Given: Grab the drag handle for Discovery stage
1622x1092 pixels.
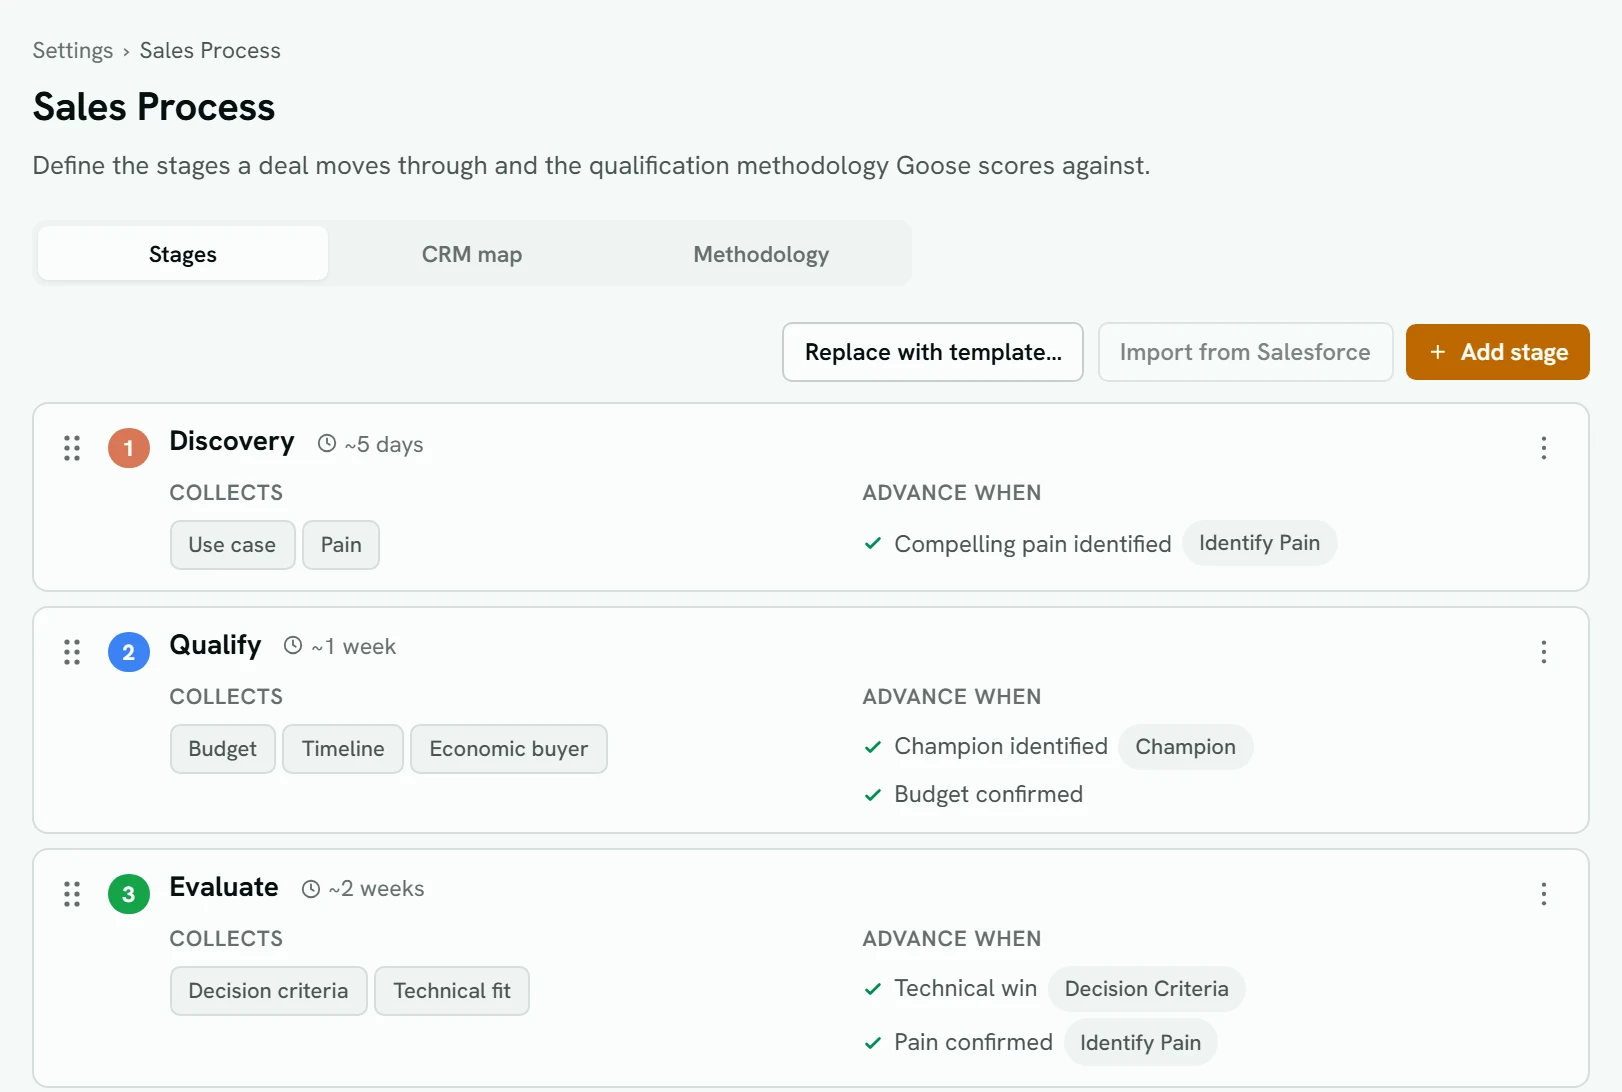Looking at the screenshot, I should click(x=72, y=448).
